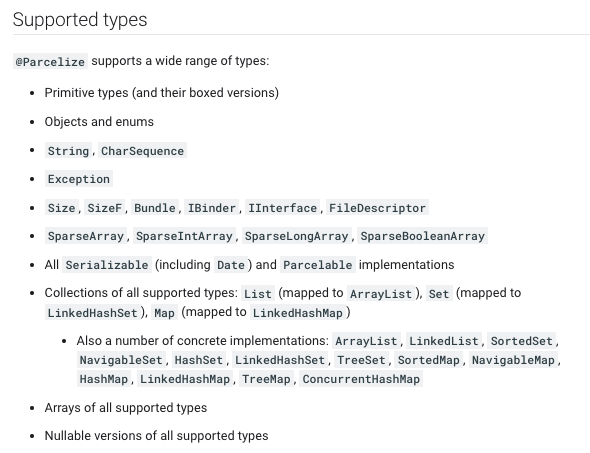
Task: Click the ConcurrentHashMap code term
Action: point(361,379)
